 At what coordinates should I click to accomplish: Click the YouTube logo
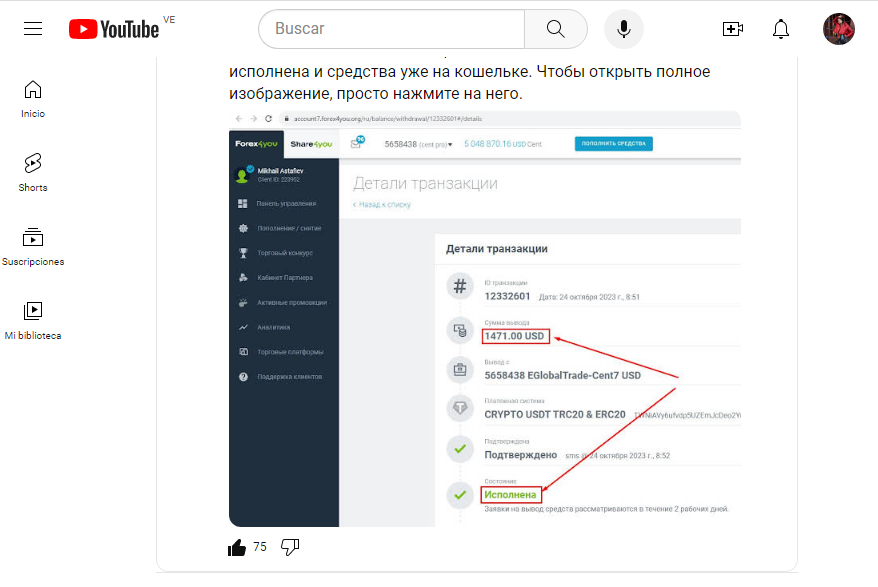114,29
